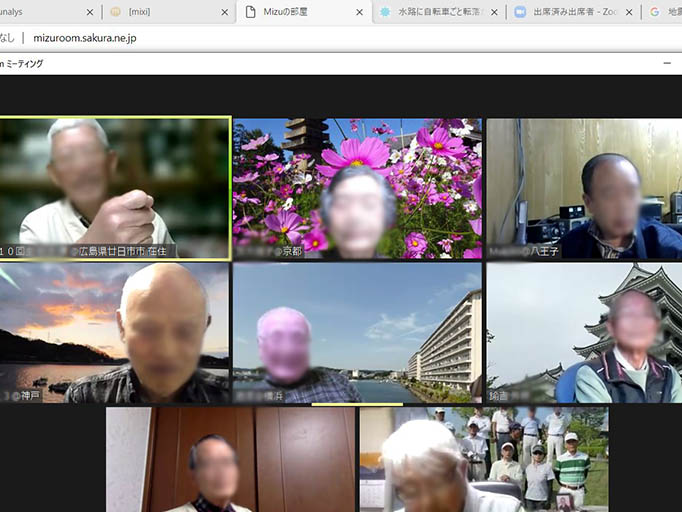Click the mixi favicon on its tab
The height and width of the screenshot is (512, 682).
116,12
